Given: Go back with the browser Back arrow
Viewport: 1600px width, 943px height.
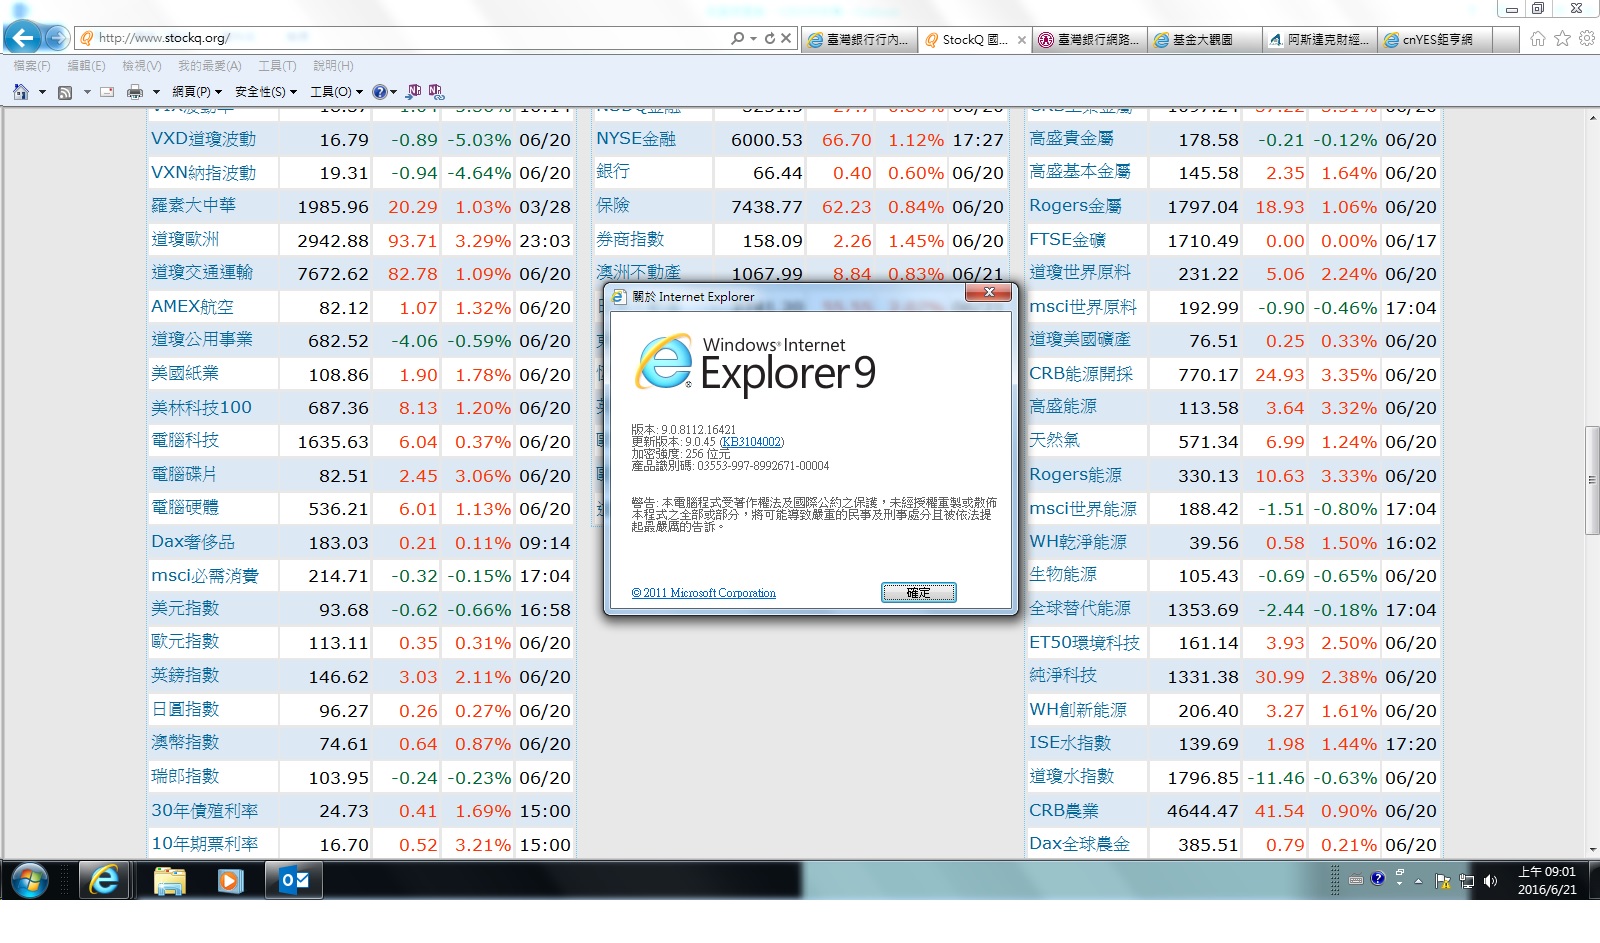Looking at the screenshot, I should (23, 38).
